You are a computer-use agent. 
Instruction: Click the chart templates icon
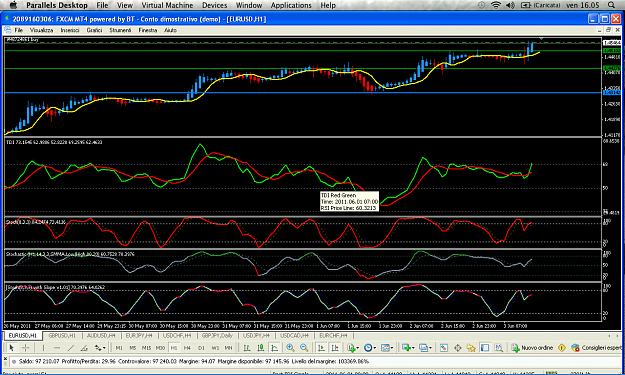click(385, 348)
